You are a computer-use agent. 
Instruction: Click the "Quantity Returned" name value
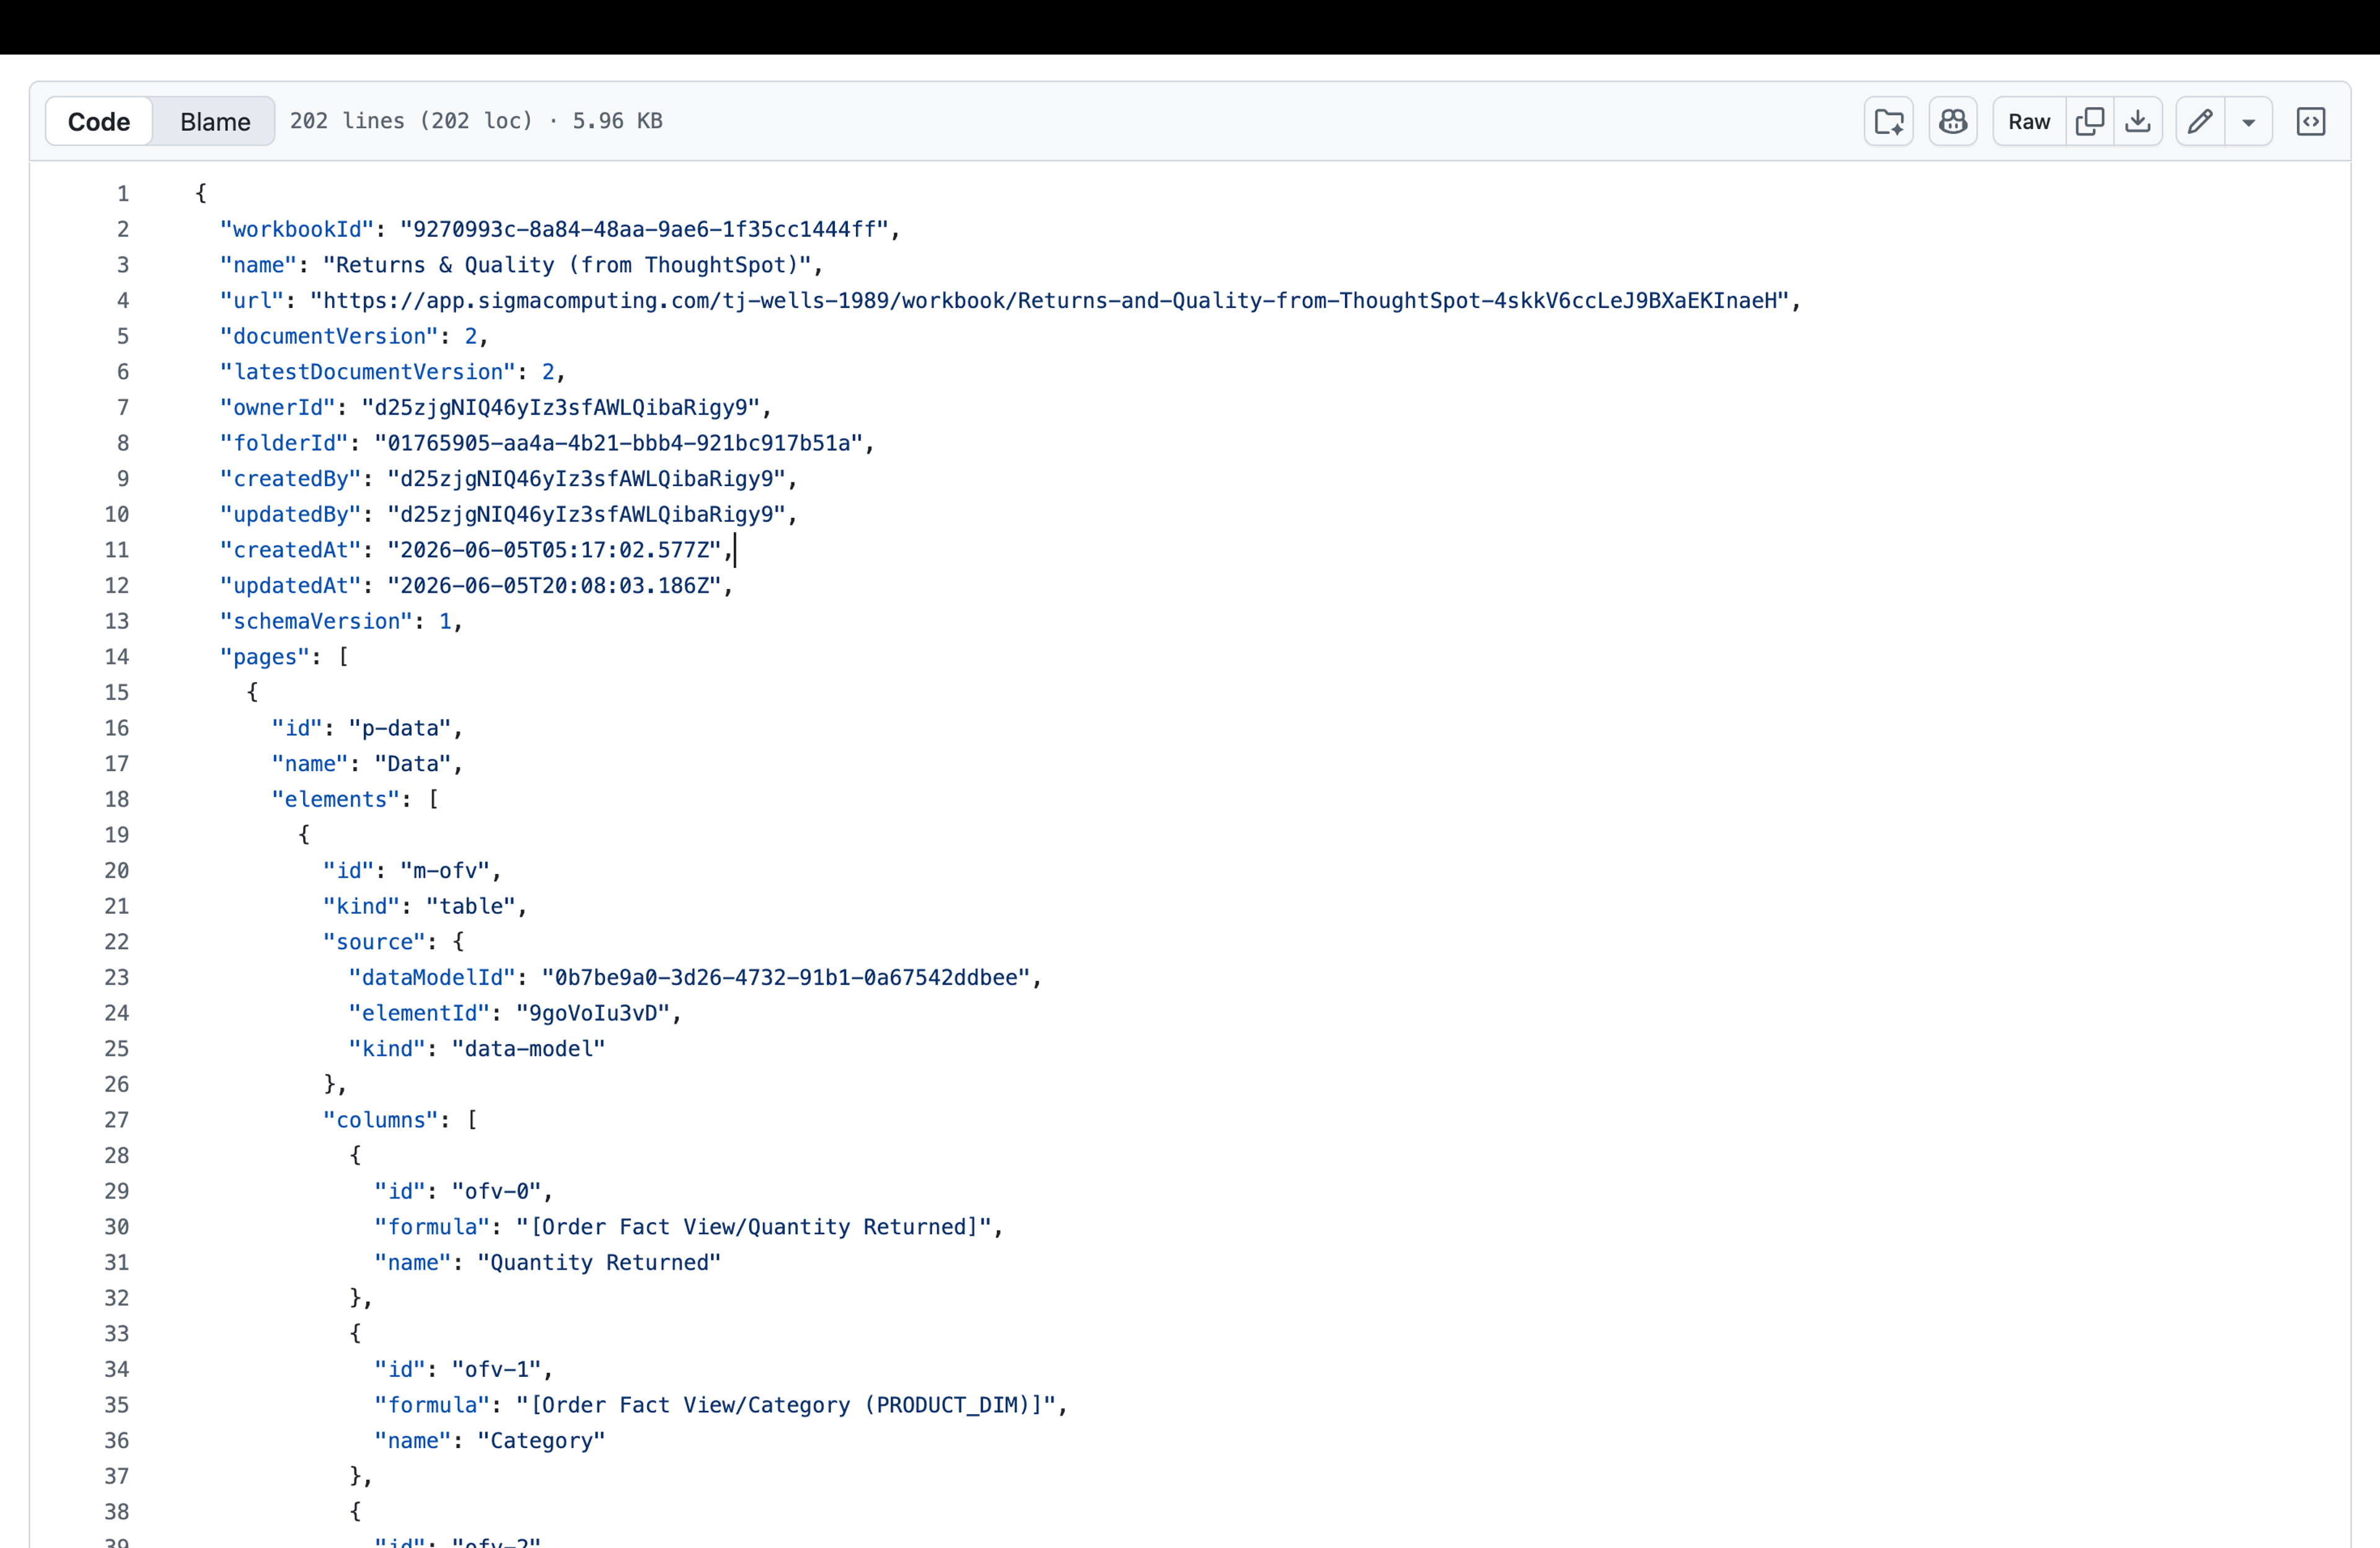(599, 1262)
